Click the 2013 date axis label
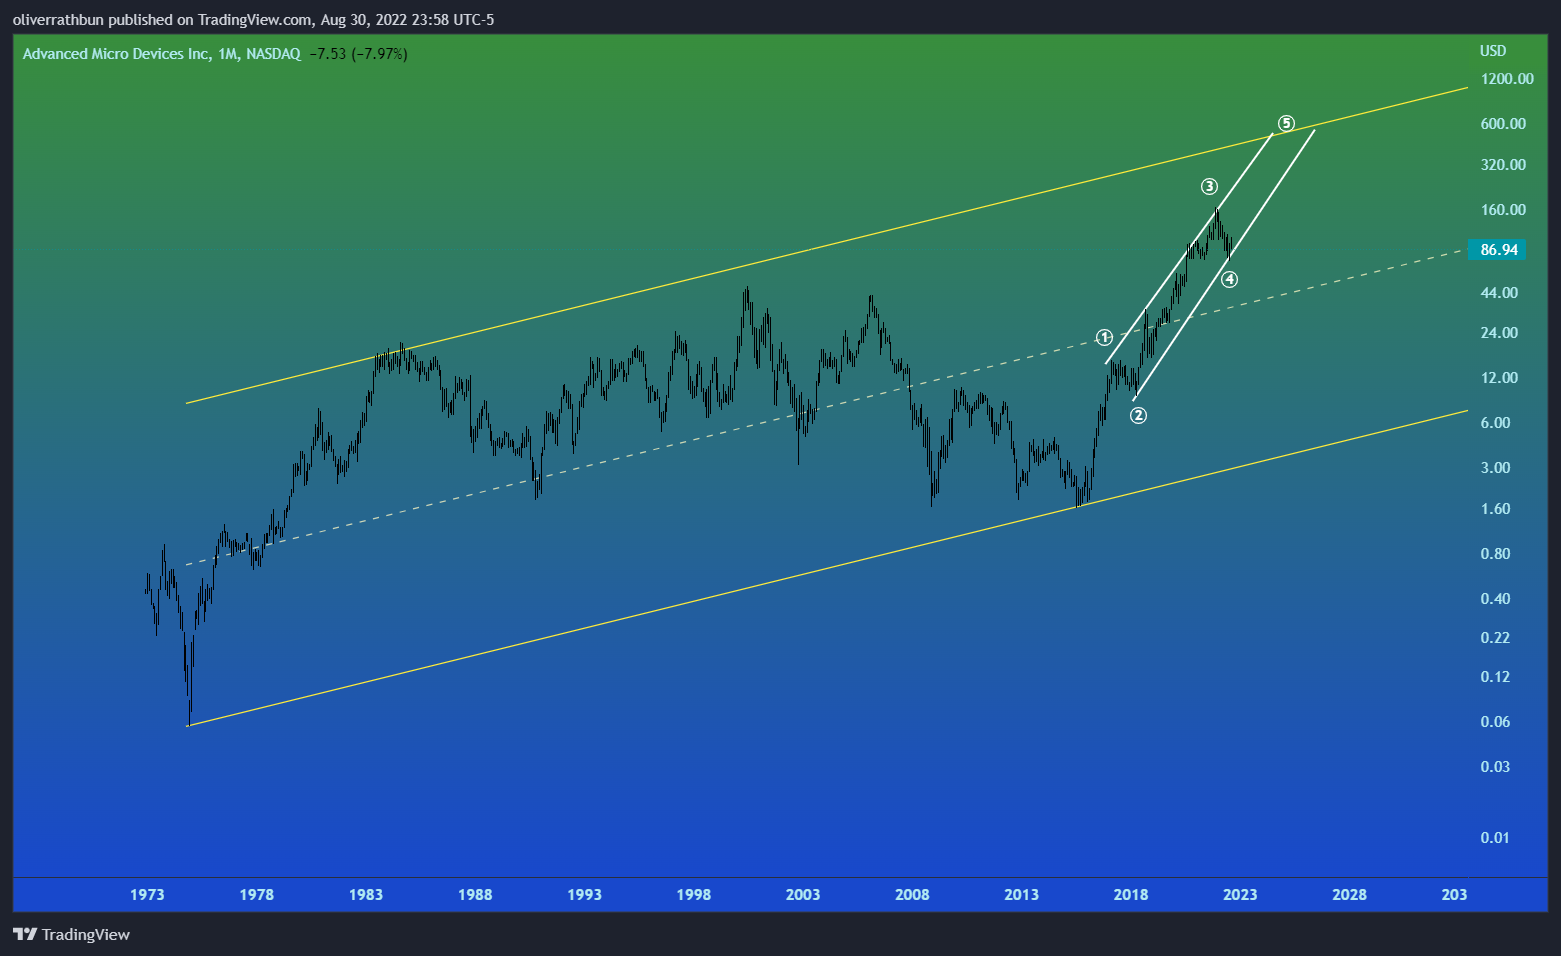Image resolution: width=1561 pixels, height=956 pixels. tap(1021, 895)
